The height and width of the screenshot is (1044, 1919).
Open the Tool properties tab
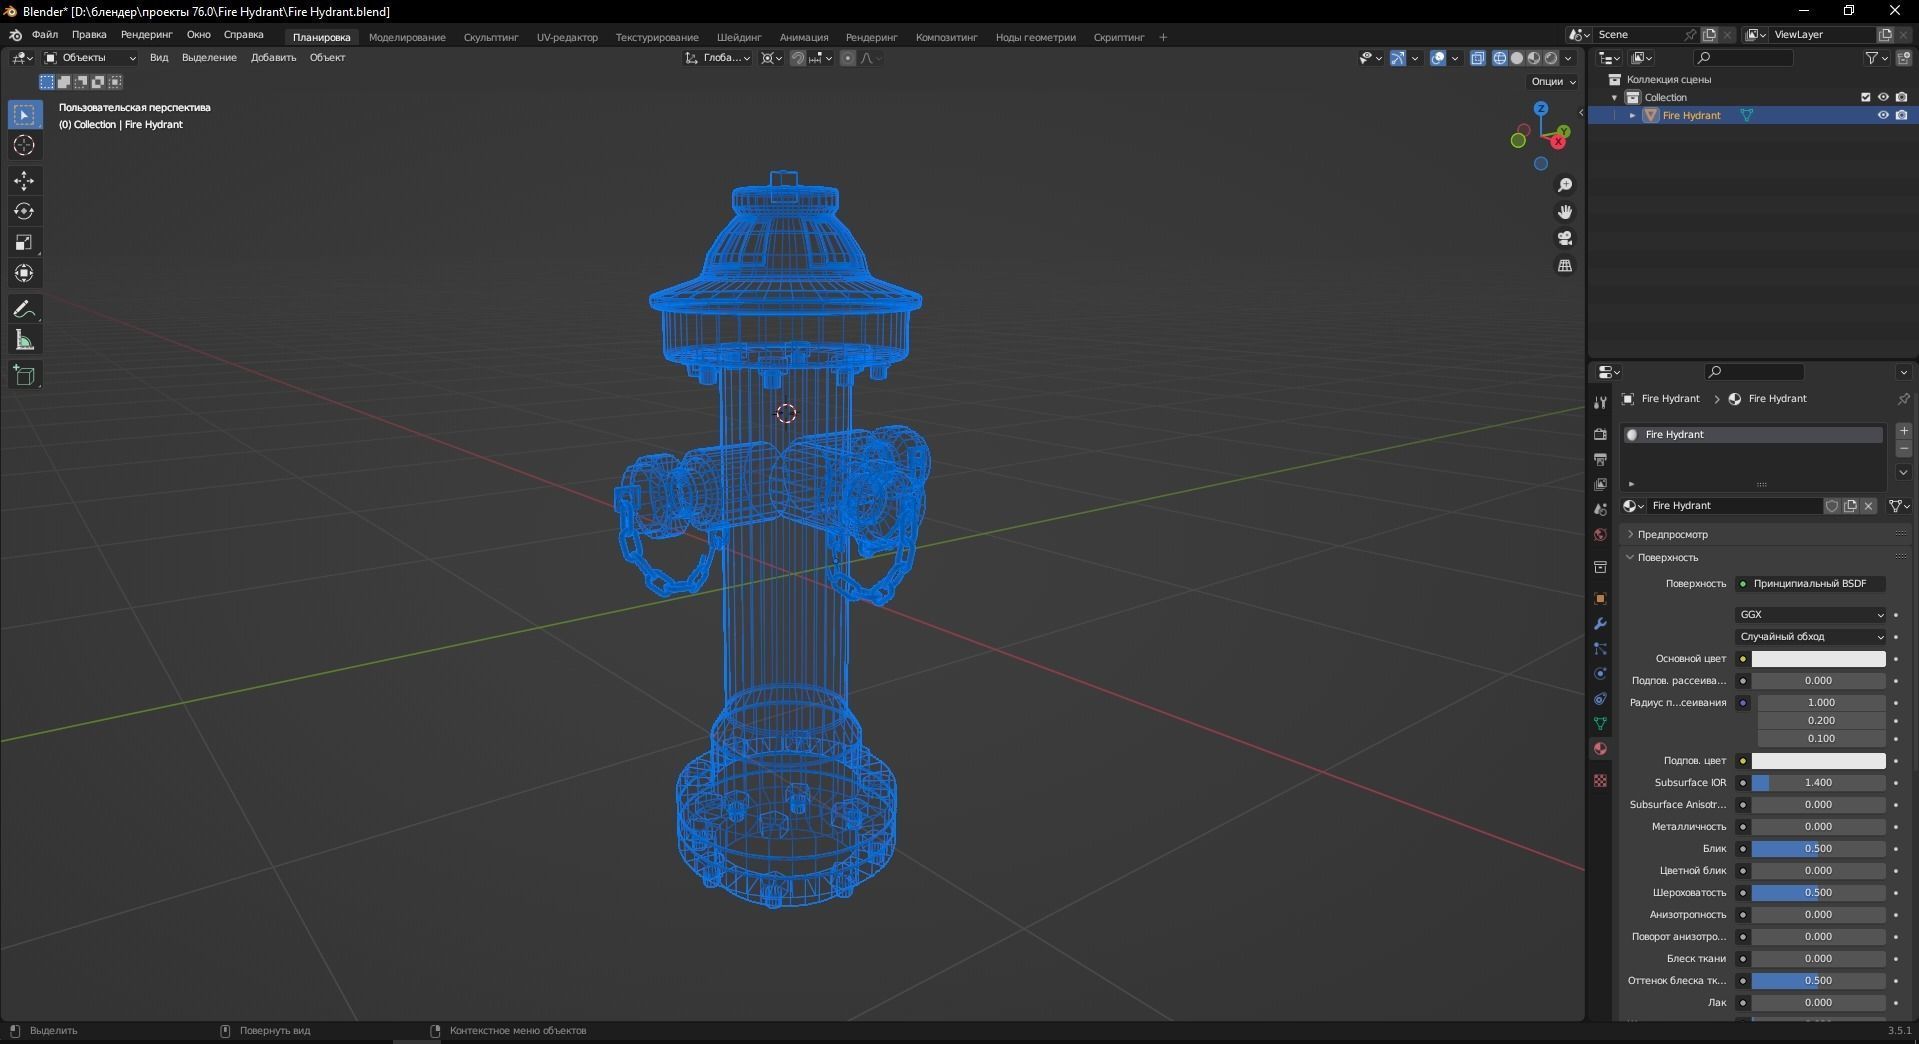pyautogui.click(x=1600, y=402)
